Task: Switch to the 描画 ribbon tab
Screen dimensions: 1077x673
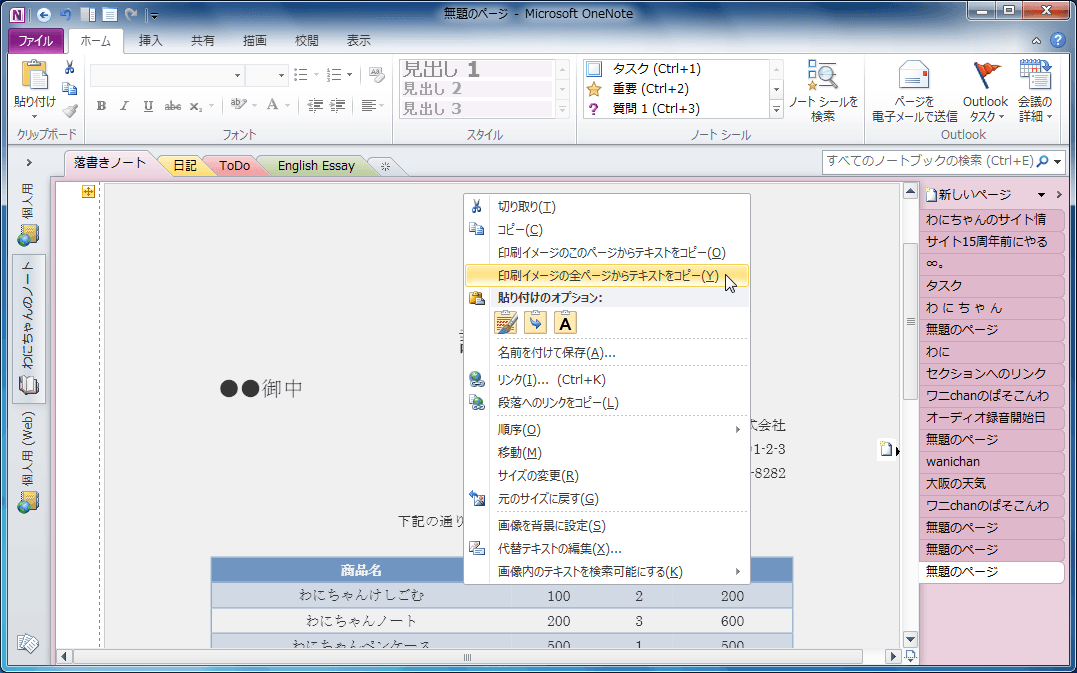Action: (255, 41)
